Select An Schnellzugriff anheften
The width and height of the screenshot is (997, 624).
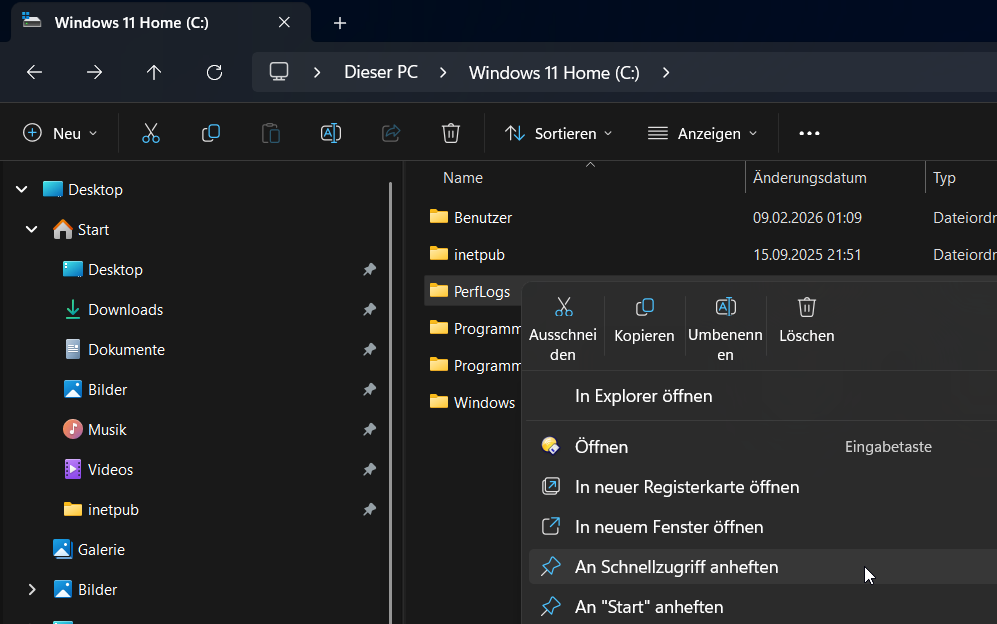pos(763,567)
